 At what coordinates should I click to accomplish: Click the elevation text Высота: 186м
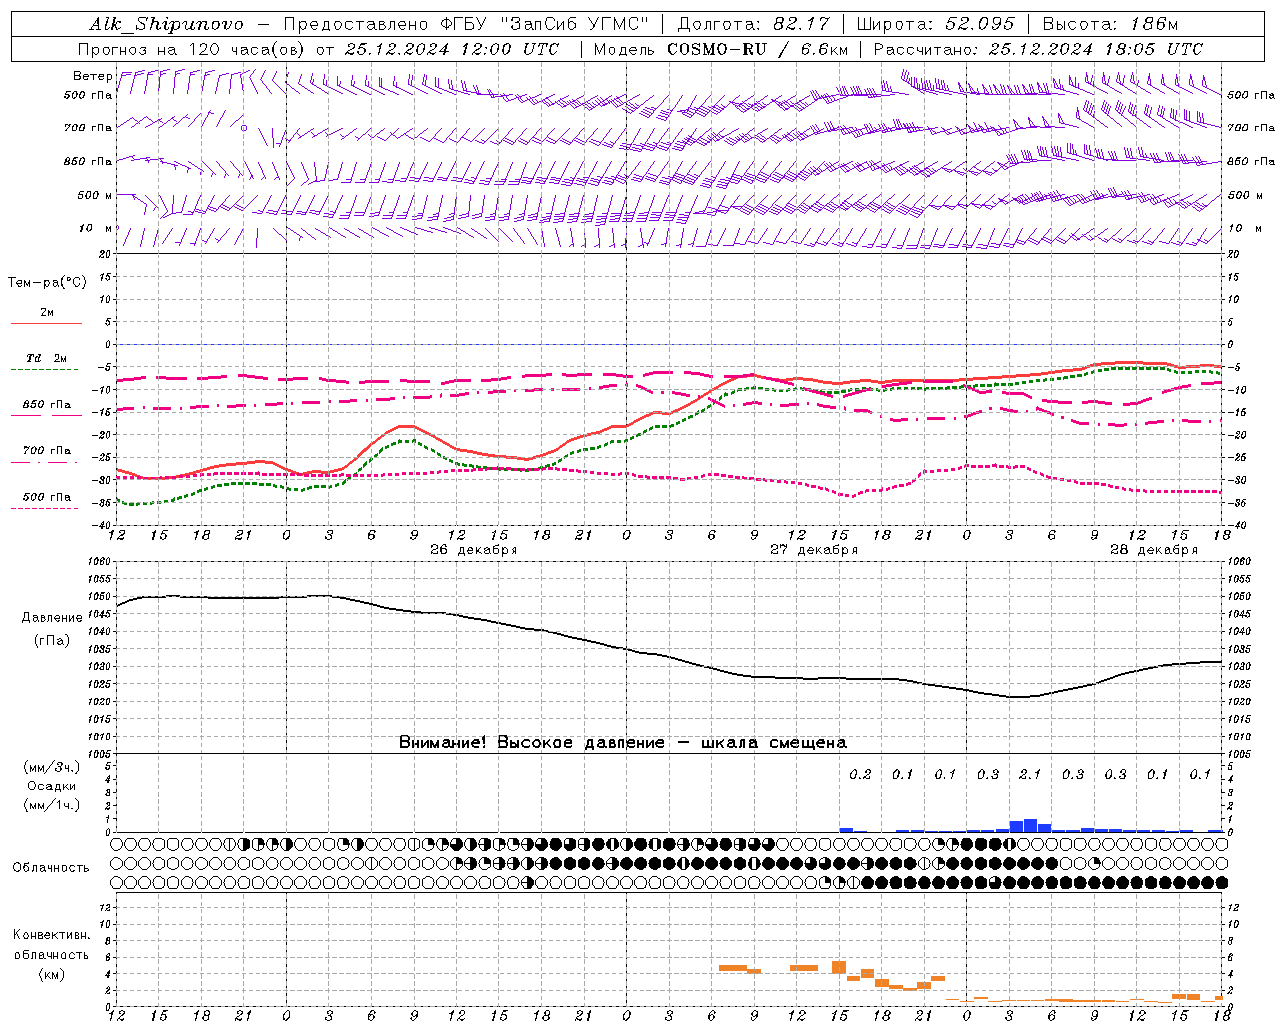1110,24
